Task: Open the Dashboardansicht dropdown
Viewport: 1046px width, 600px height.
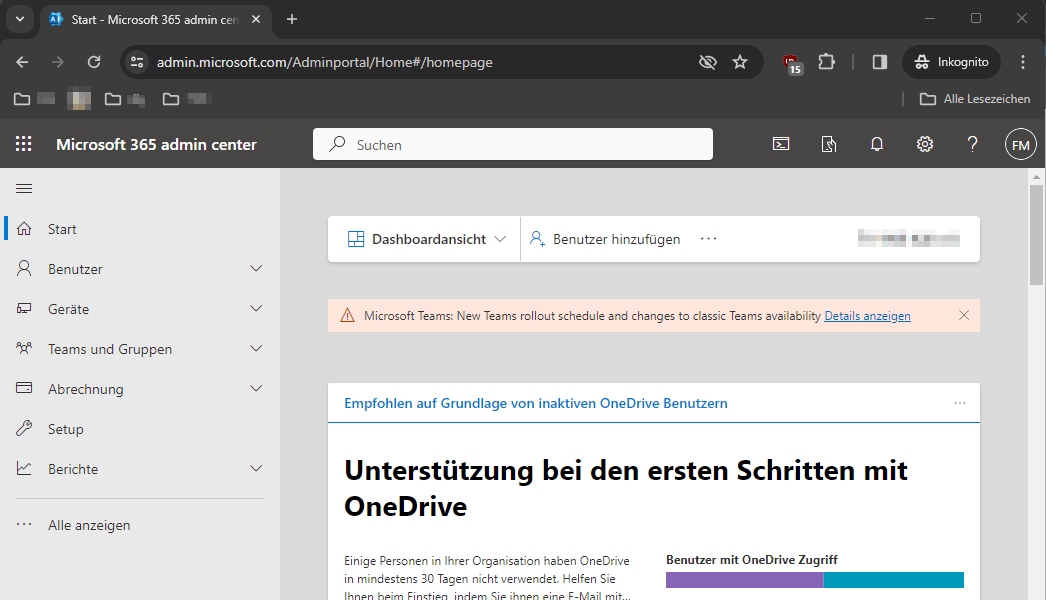Action: coord(427,239)
